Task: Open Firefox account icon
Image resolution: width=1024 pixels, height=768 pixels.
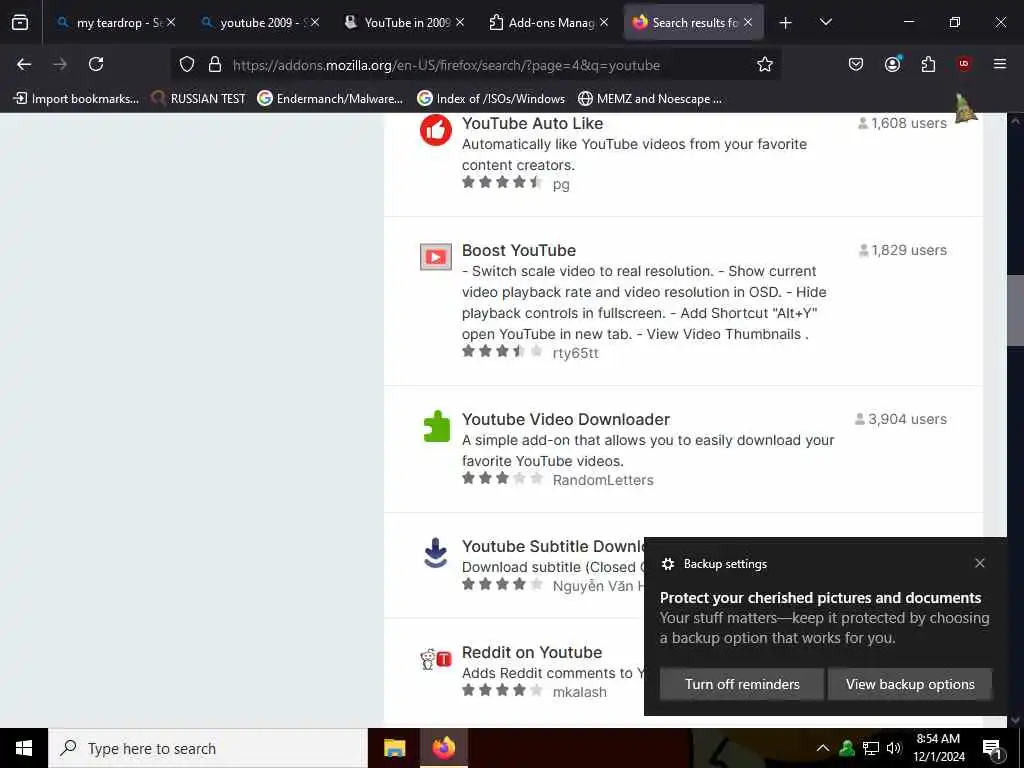Action: (x=892, y=64)
